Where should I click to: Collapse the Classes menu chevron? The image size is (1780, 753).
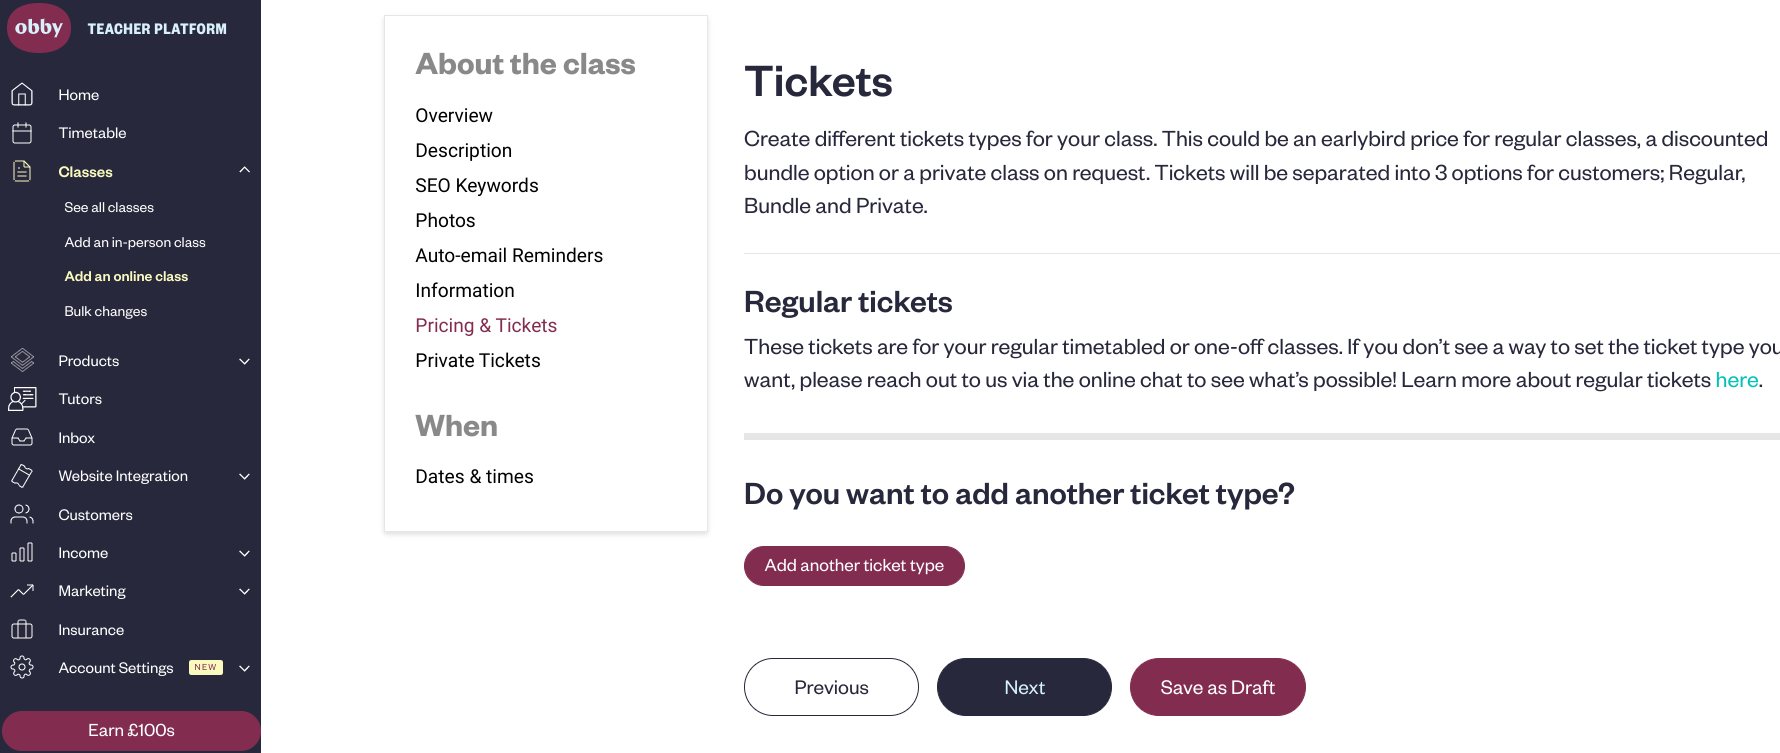244,170
